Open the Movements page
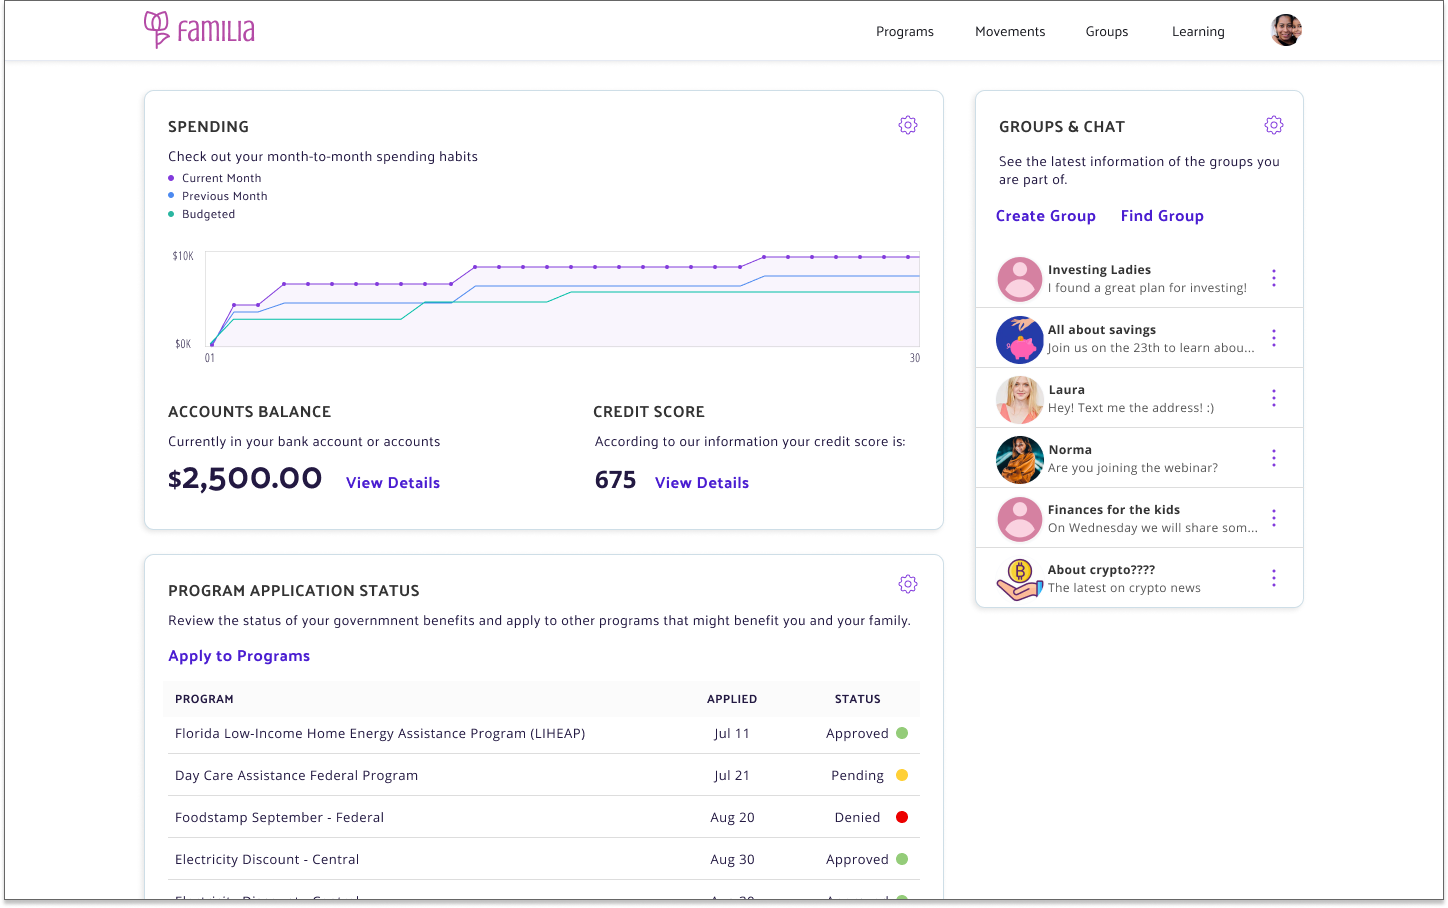This screenshot has height=908, width=1448. tap(1009, 32)
